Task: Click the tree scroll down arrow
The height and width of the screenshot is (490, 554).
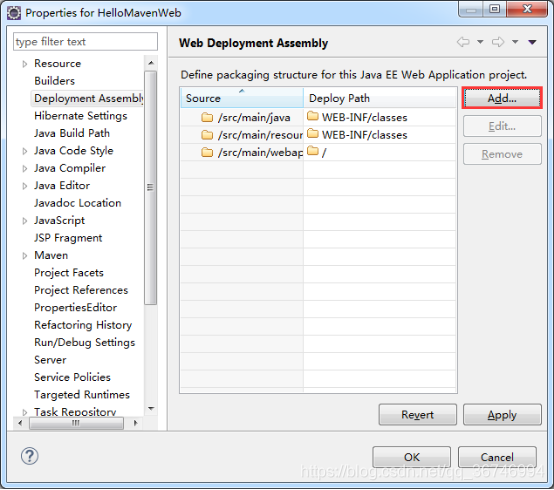Action: point(151,408)
